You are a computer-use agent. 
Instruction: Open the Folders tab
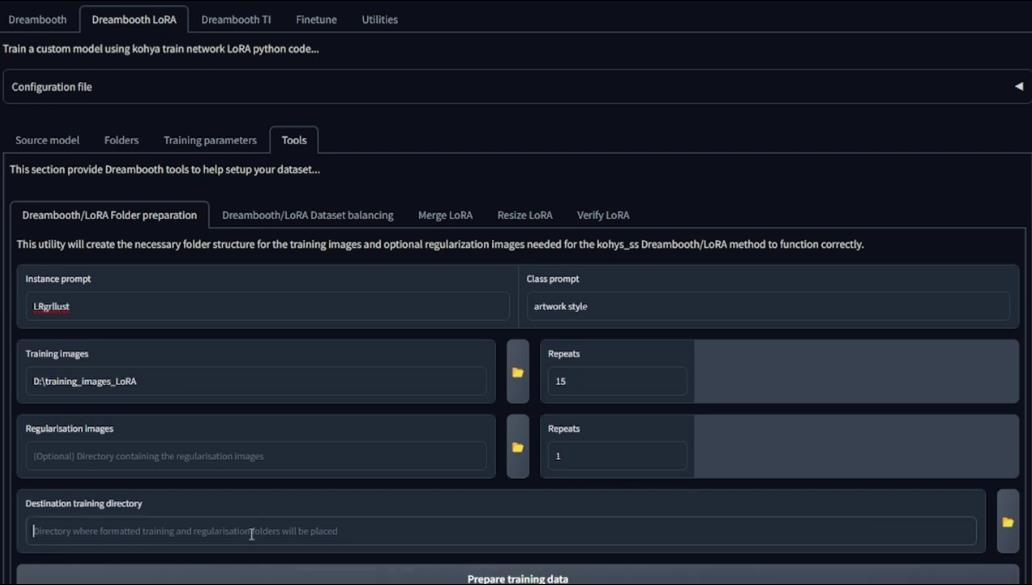tap(121, 140)
